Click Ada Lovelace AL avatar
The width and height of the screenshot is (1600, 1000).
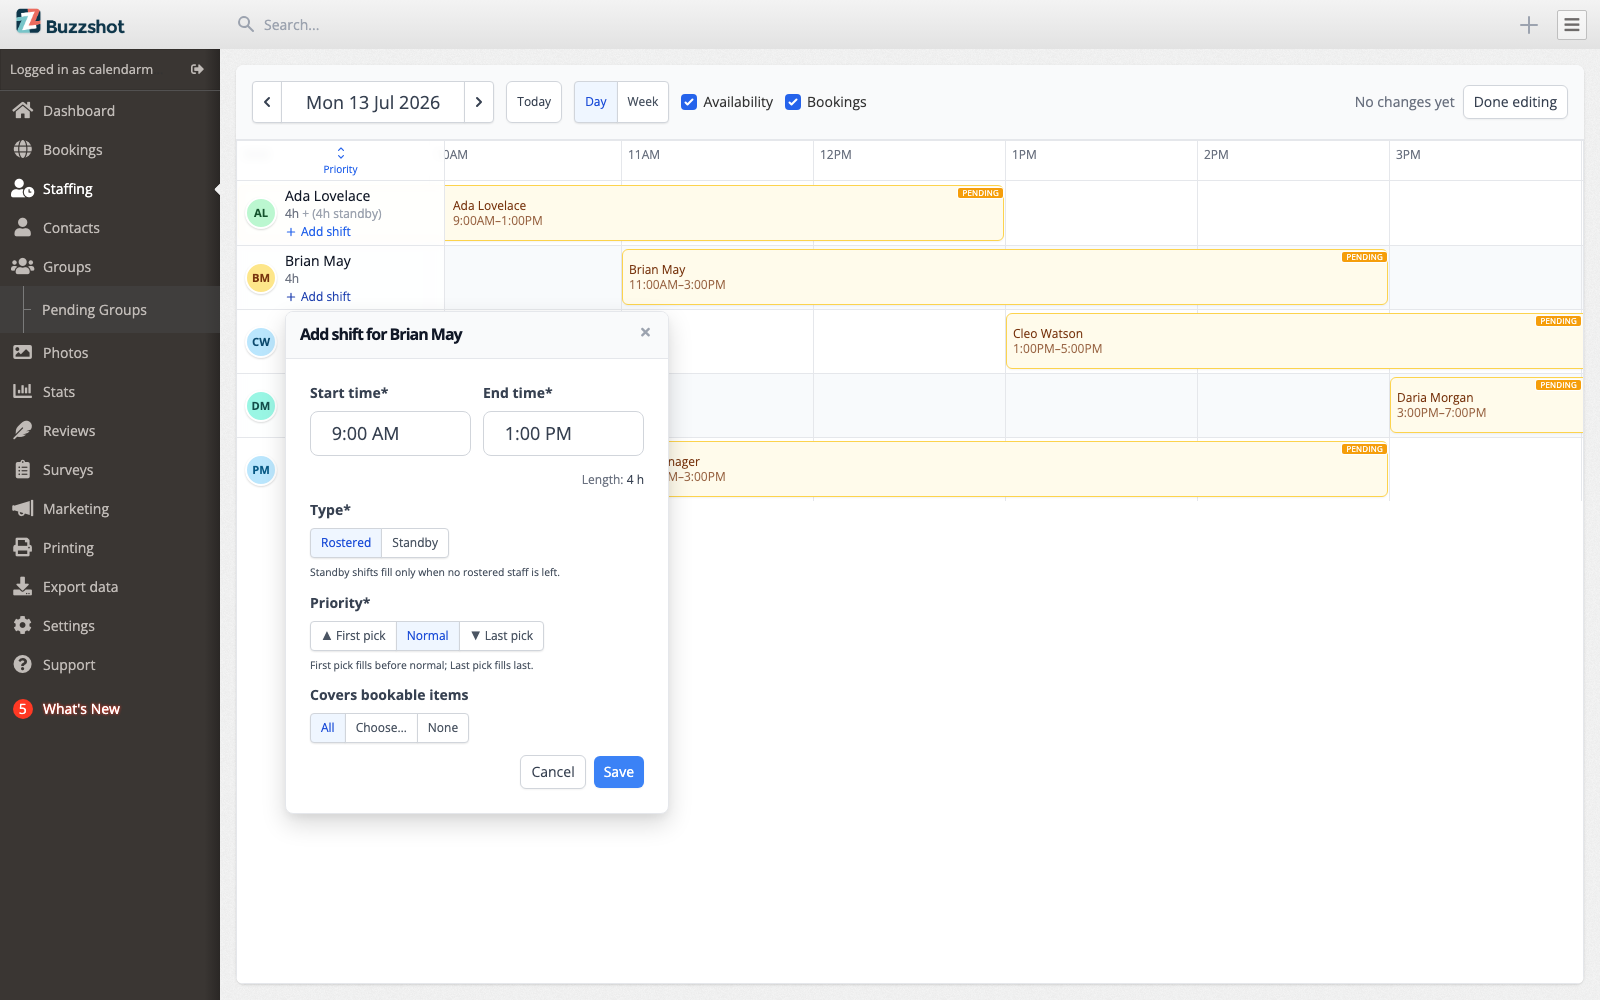tap(261, 213)
